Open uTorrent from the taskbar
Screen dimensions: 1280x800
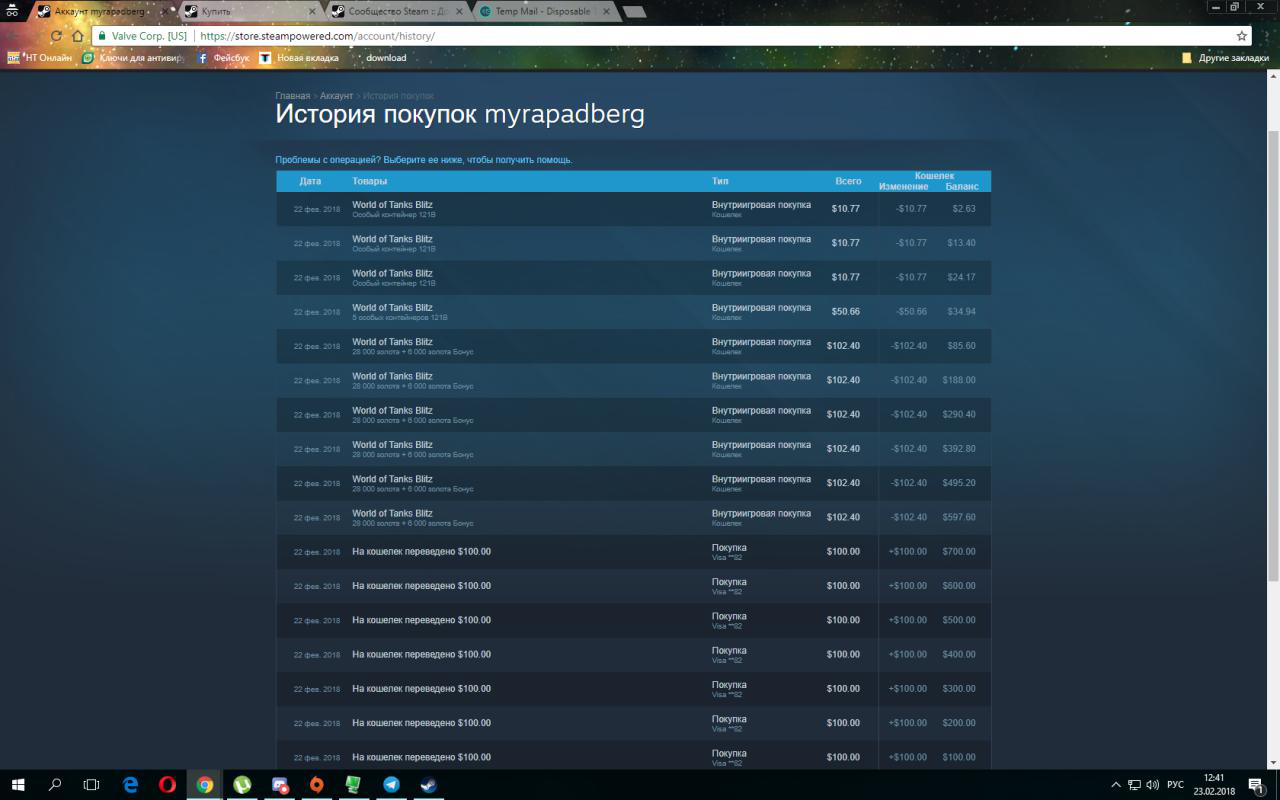242,785
